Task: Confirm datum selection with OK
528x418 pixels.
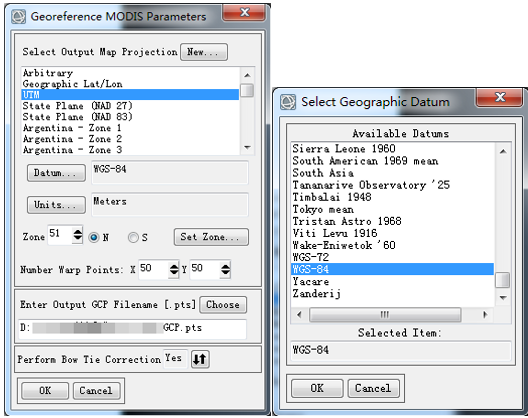Action: pyautogui.click(x=317, y=388)
